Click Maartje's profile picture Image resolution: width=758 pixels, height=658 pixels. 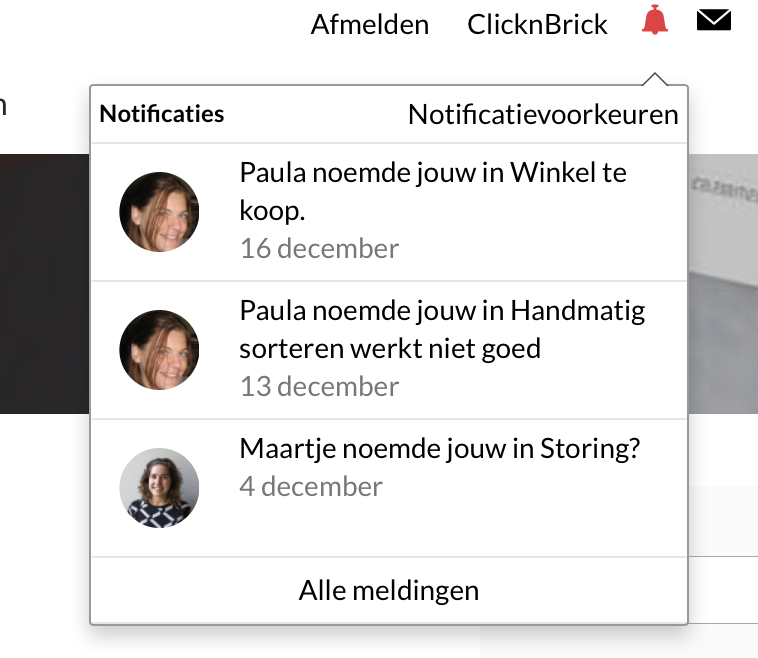pyautogui.click(x=159, y=487)
